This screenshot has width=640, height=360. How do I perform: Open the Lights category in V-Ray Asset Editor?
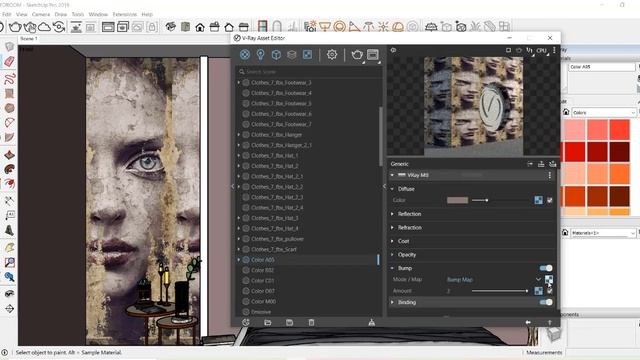(260, 55)
